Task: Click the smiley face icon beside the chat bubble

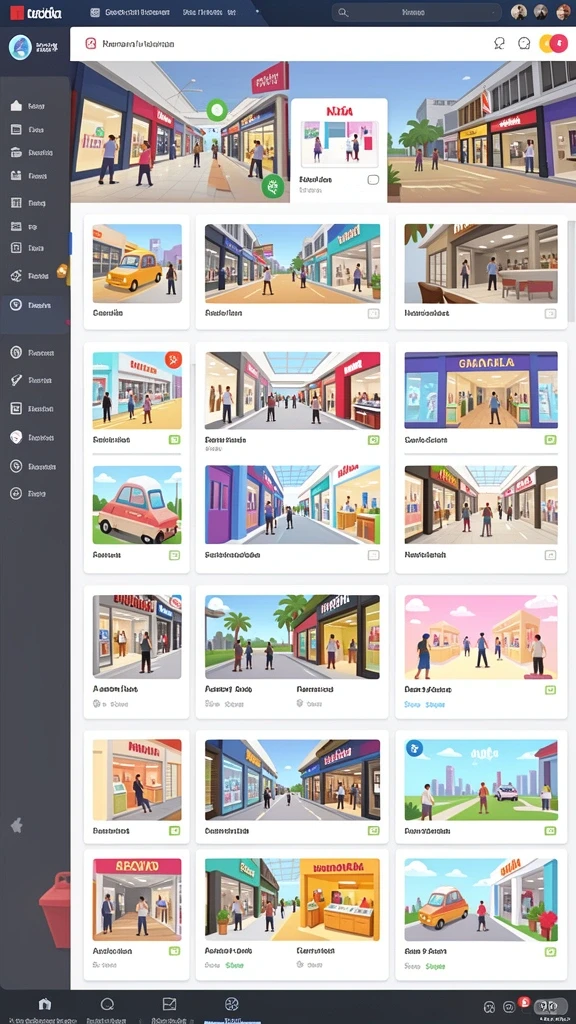Action: [524, 43]
